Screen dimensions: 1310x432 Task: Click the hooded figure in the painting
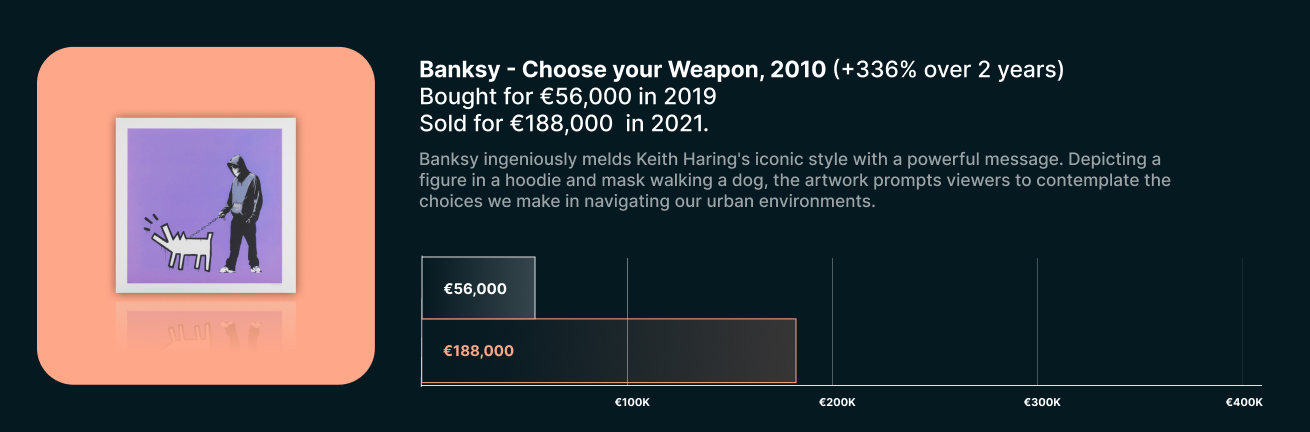click(x=240, y=214)
